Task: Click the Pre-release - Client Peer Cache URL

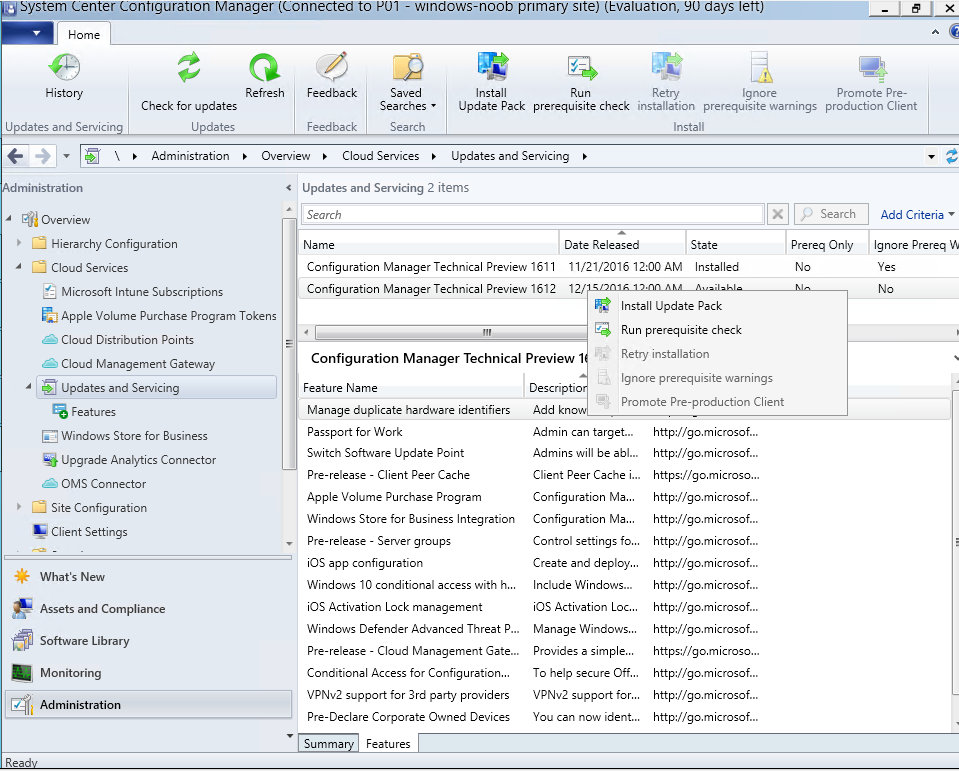Action: point(706,474)
